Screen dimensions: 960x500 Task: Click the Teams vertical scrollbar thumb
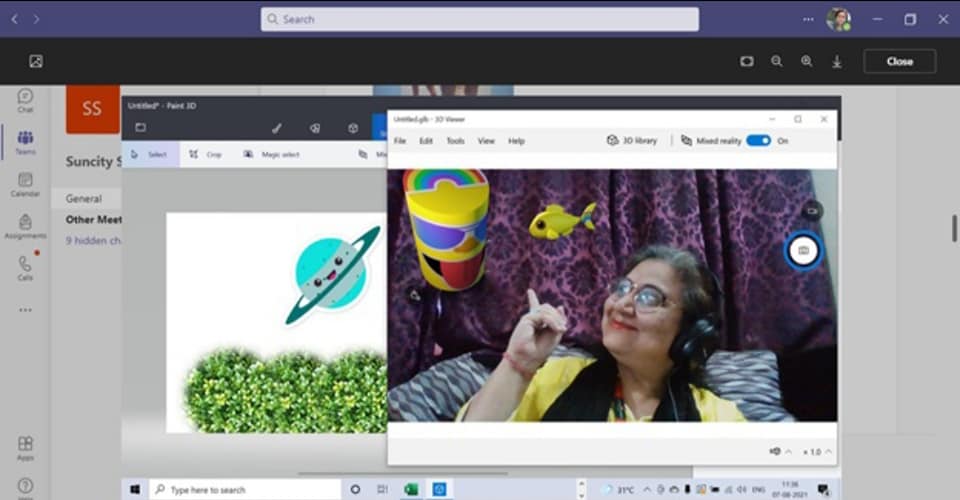click(954, 228)
